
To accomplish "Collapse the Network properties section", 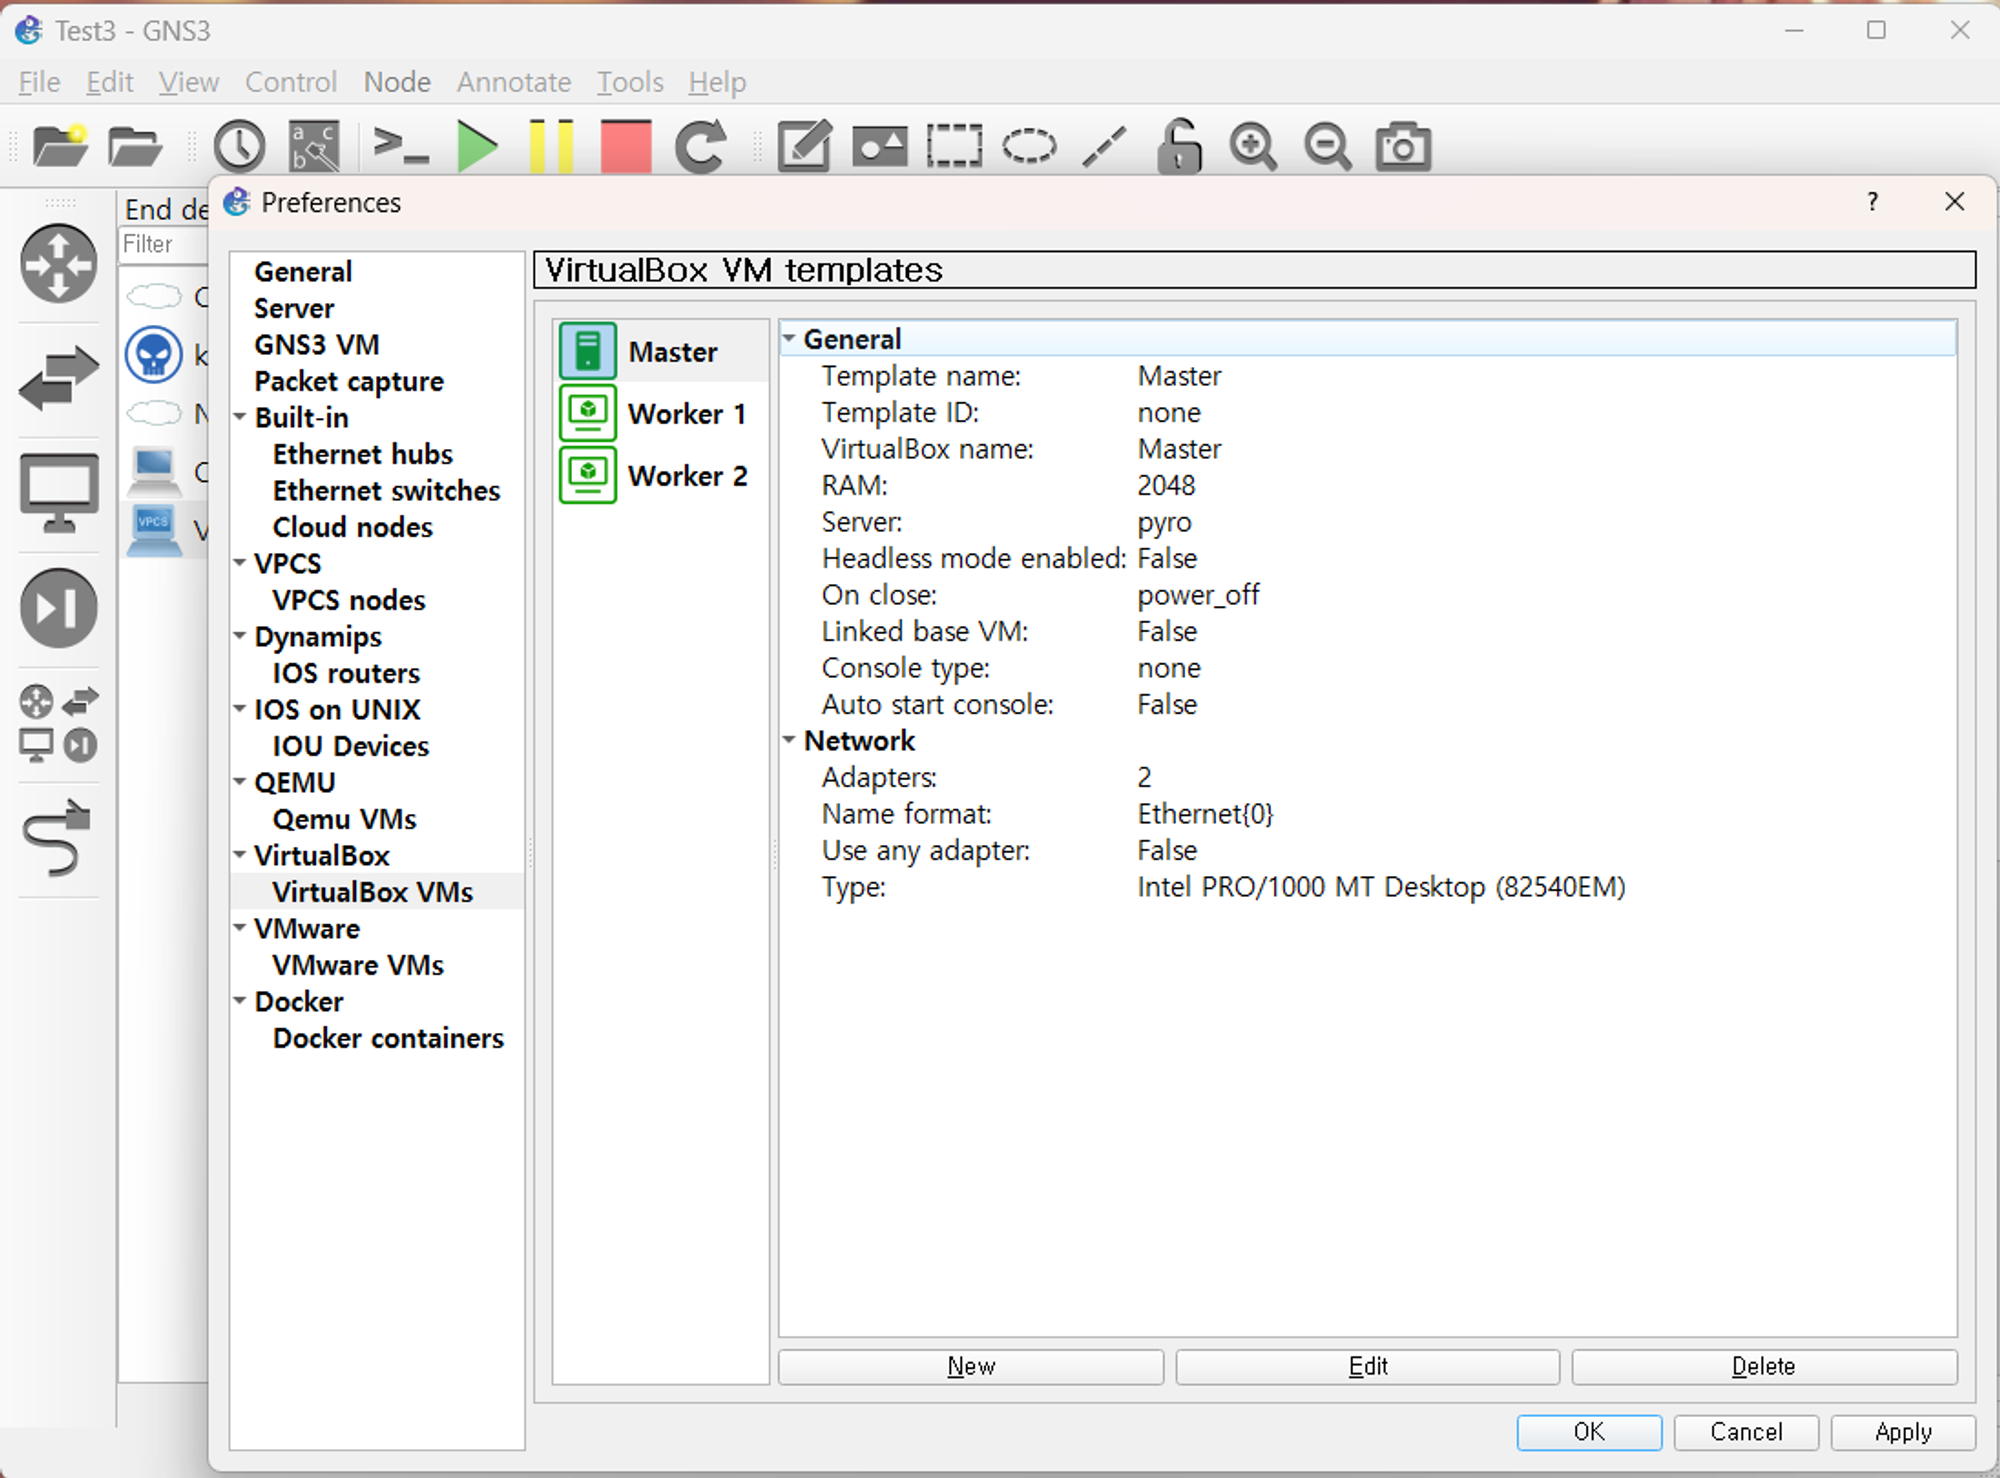I will click(789, 740).
